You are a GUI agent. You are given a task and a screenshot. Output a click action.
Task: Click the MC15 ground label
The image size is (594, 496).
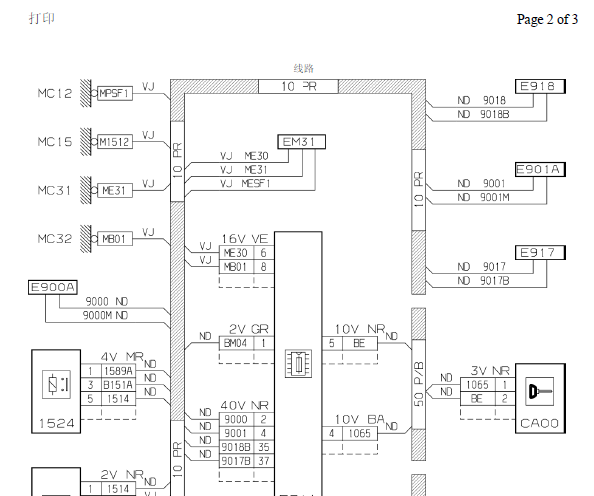click(x=55, y=142)
